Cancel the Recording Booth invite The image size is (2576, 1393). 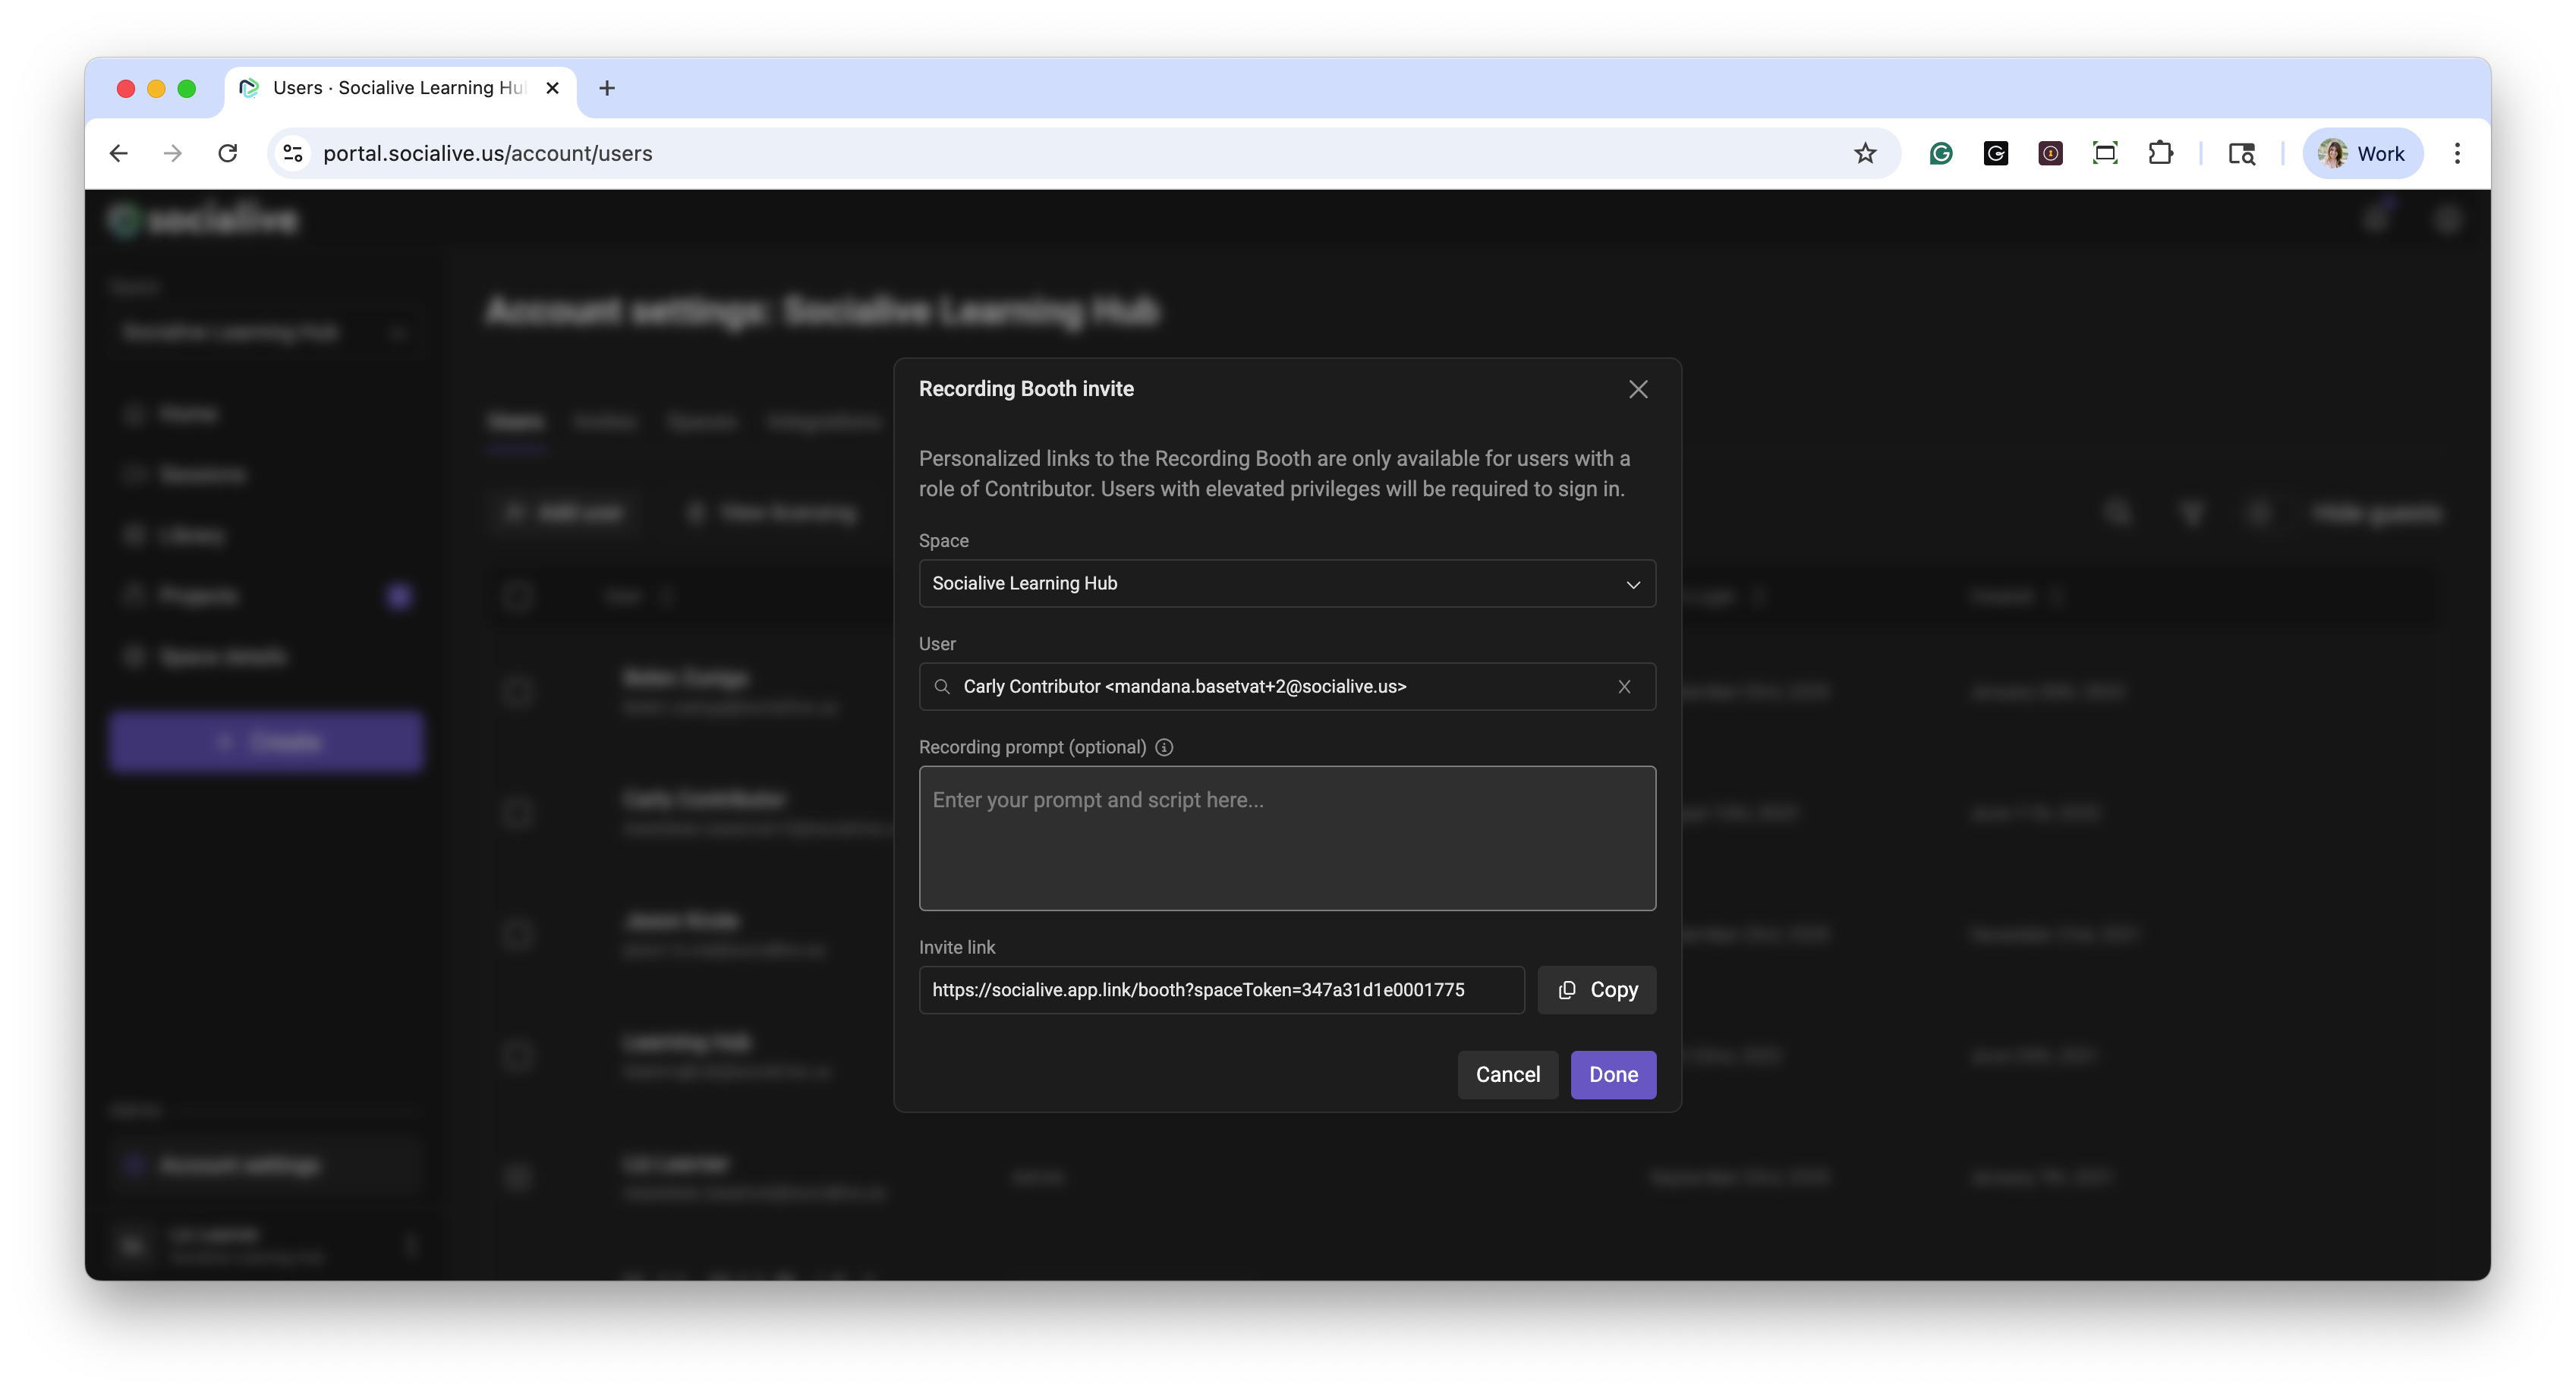(1507, 1074)
